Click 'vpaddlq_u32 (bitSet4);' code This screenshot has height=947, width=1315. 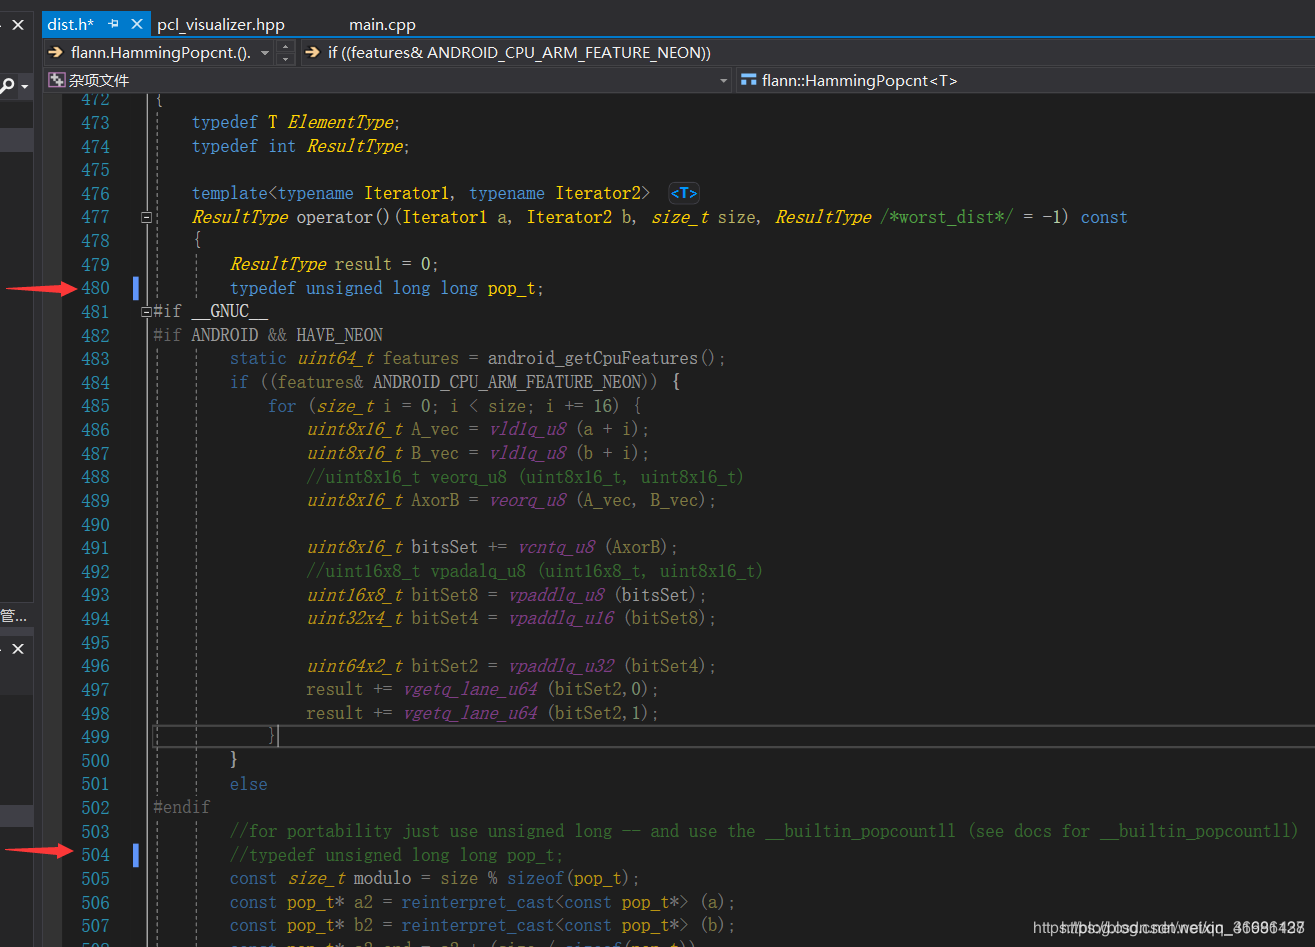tap(613, 666)
